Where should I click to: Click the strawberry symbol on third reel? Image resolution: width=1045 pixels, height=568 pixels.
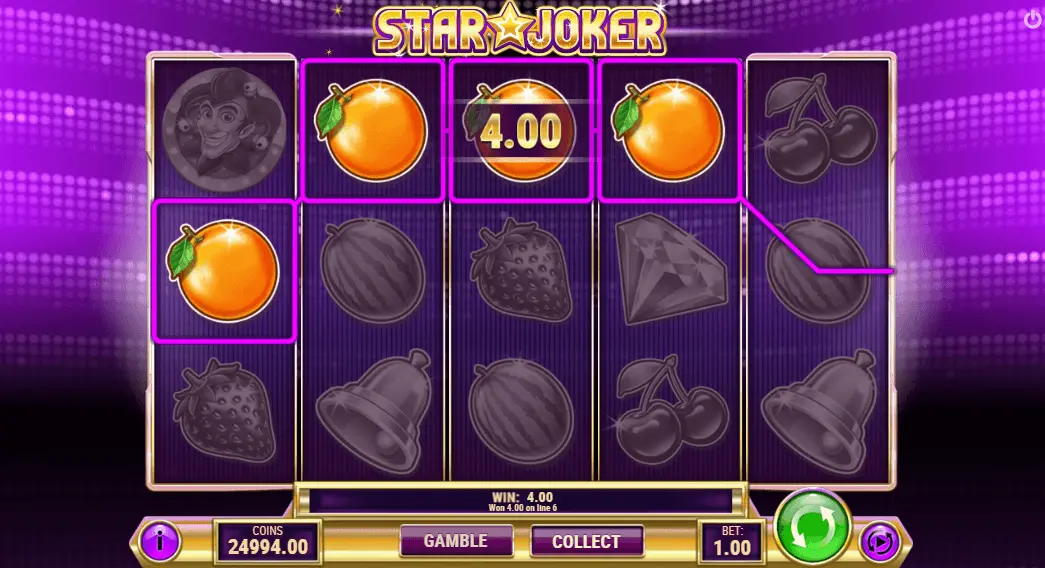pos(521,269)
